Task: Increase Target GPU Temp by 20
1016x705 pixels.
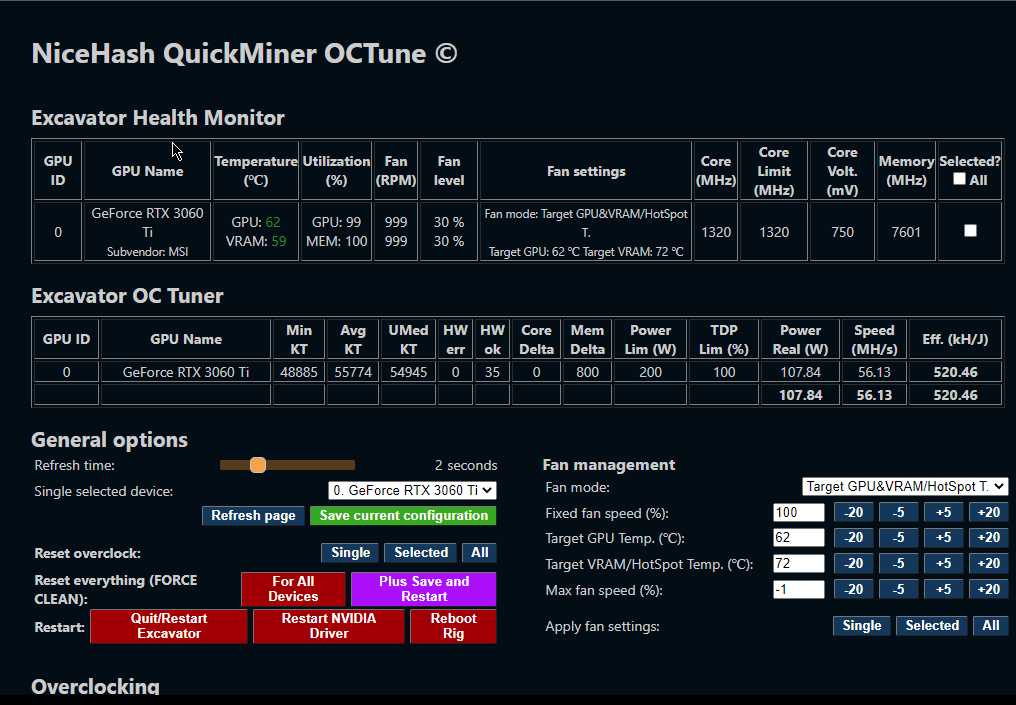Action: tap(989, 538)
